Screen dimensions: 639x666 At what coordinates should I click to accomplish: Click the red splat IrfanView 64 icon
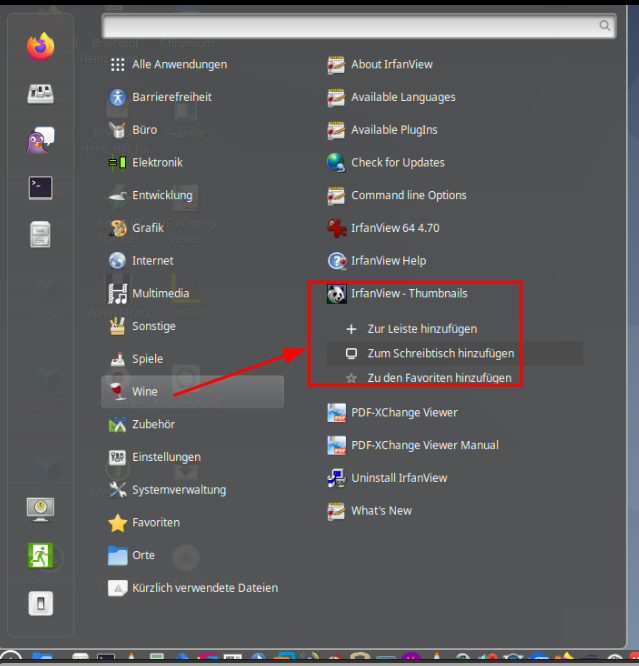[x=336, y=228]
